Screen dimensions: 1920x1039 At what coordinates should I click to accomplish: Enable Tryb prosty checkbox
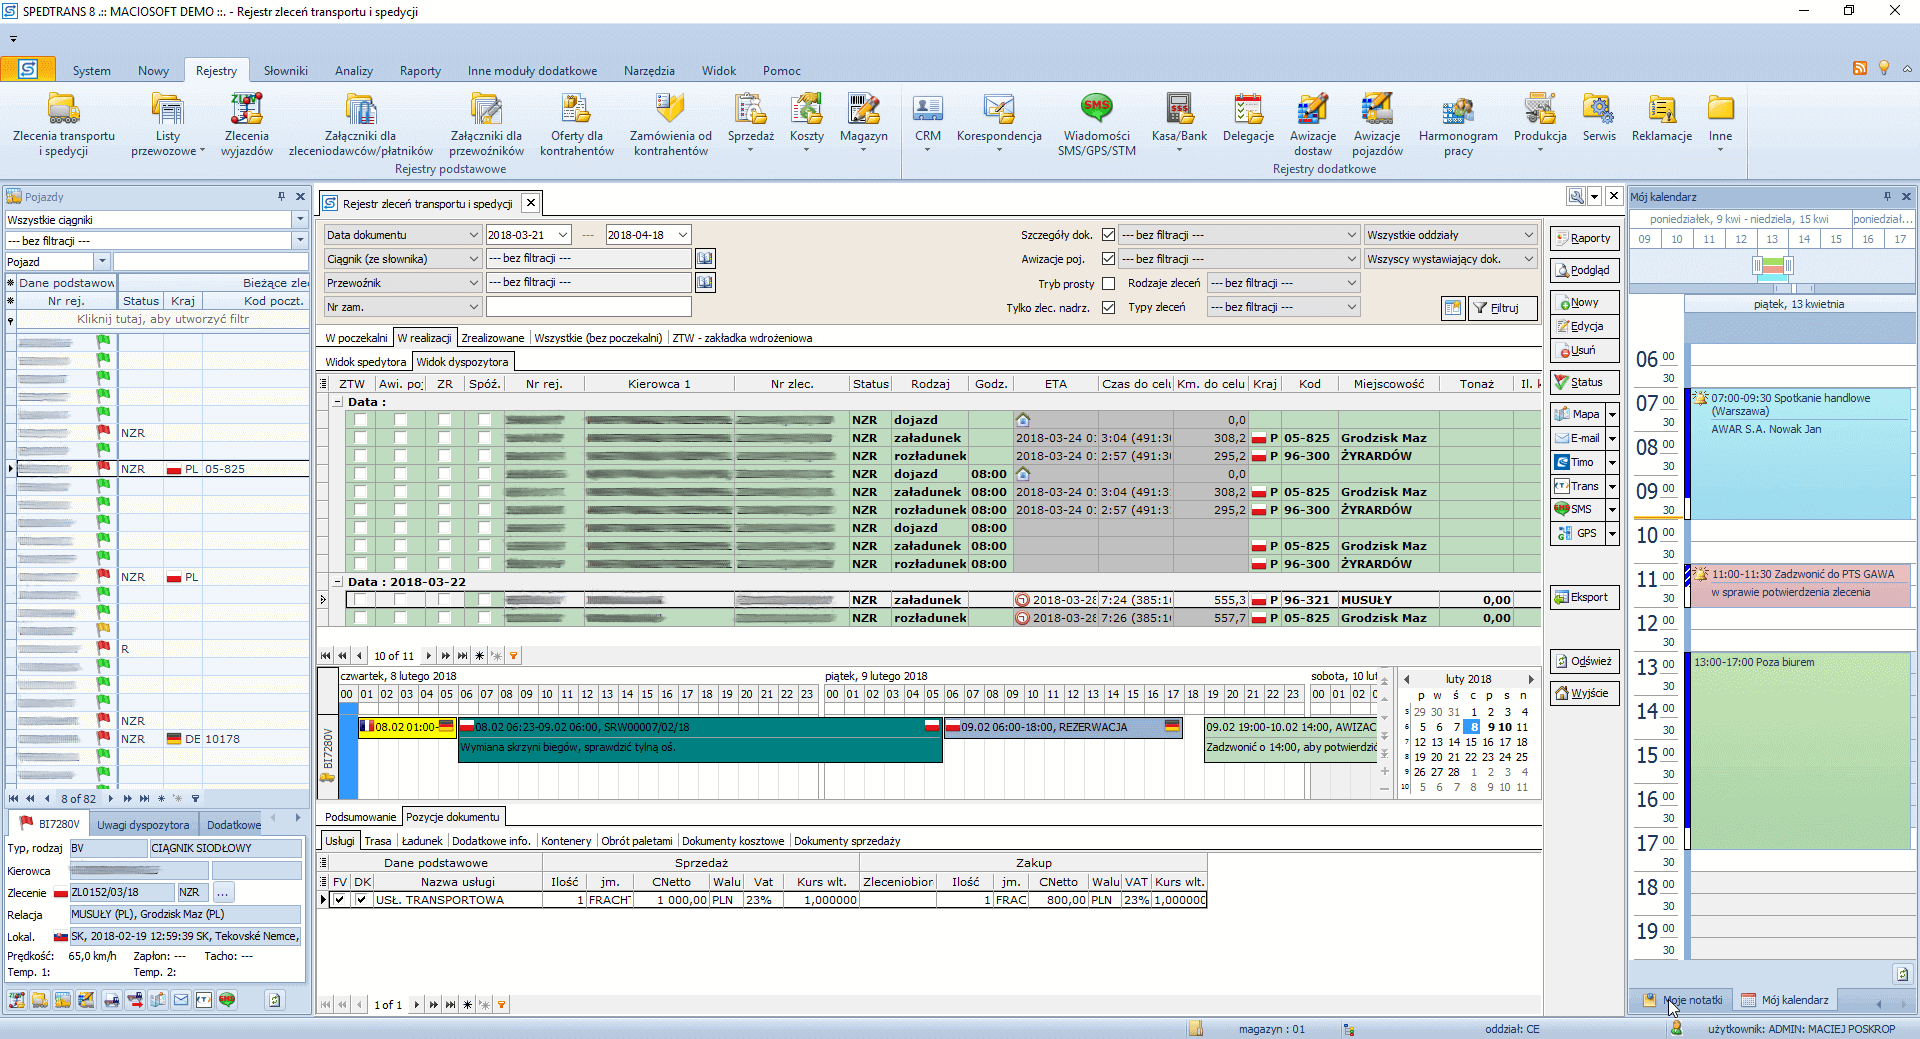point(1108,284)
